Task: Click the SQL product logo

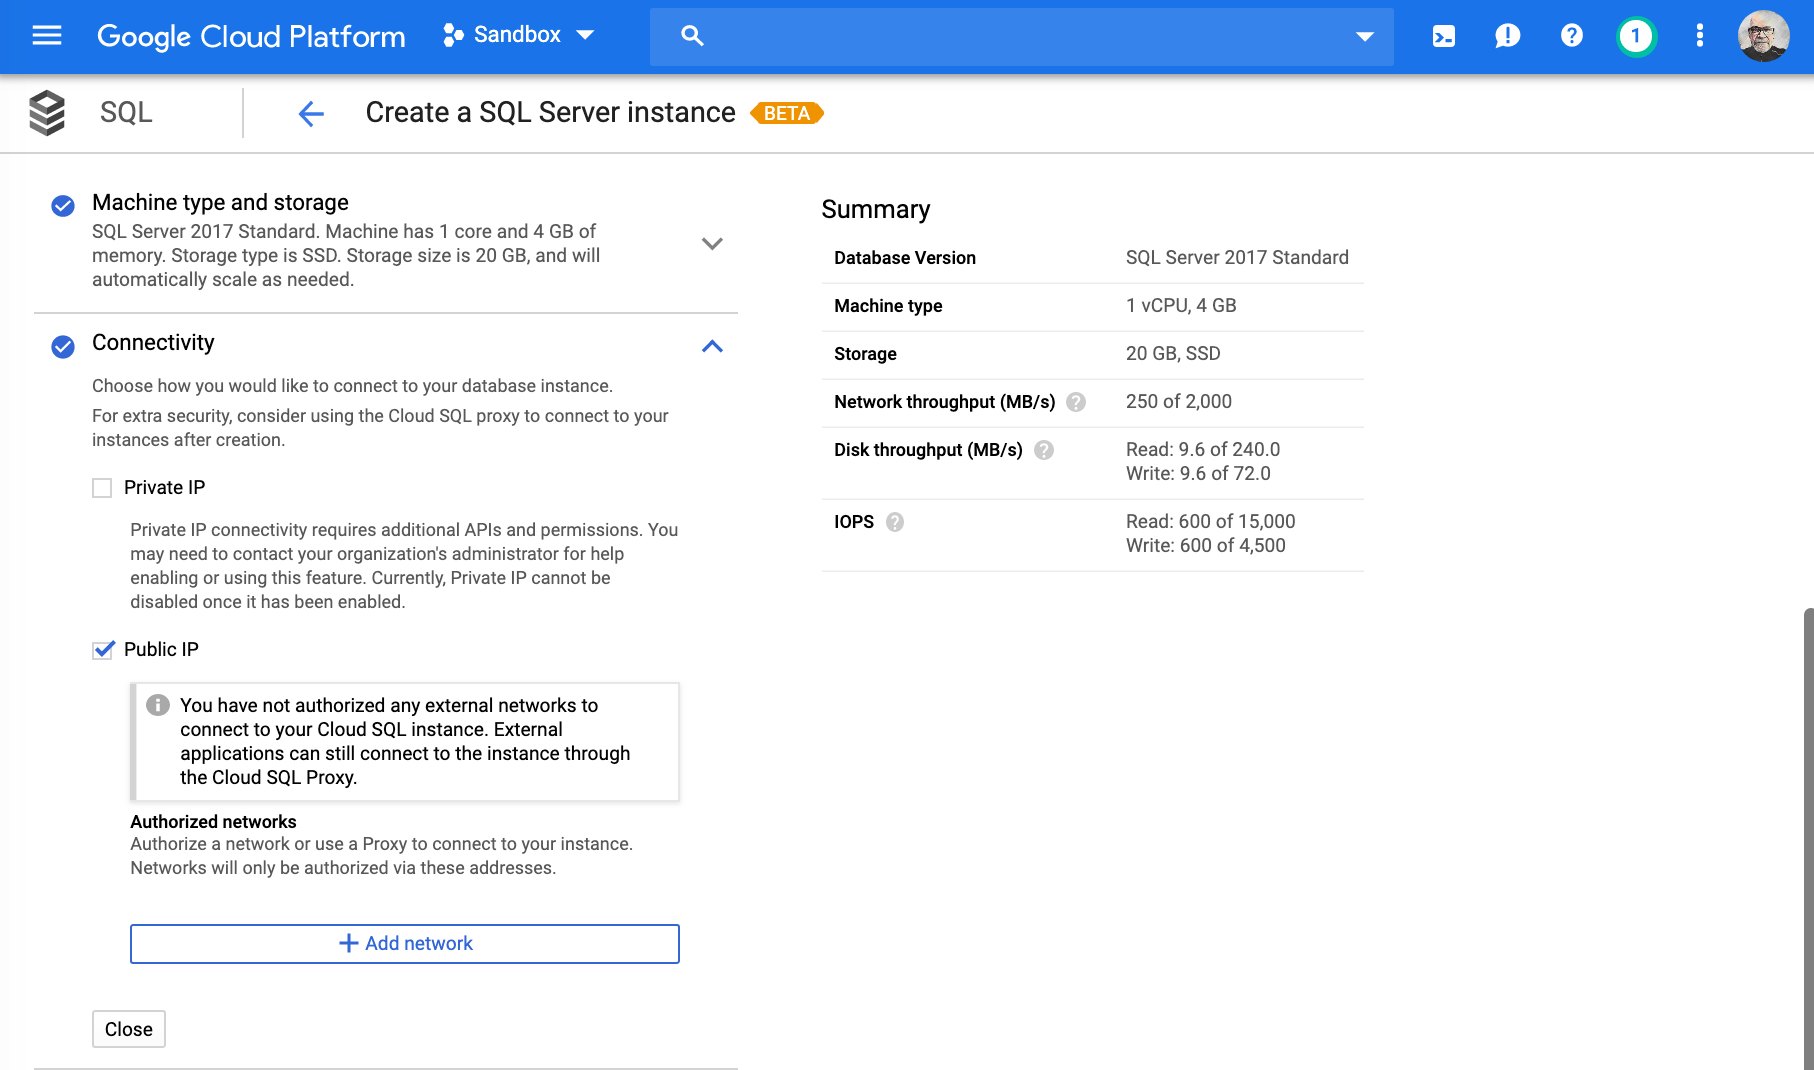Action: click(x=47, y=112)
